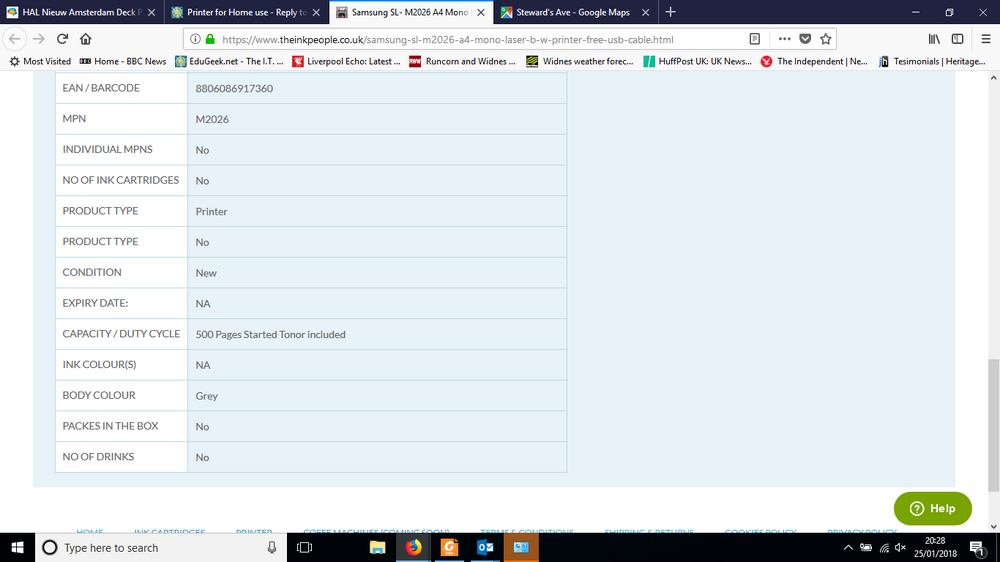Viewport: 1000px width, 562px height.
Task: Open Task View on the taskbar
Action: pyautogui.click(x=305, y=547)
